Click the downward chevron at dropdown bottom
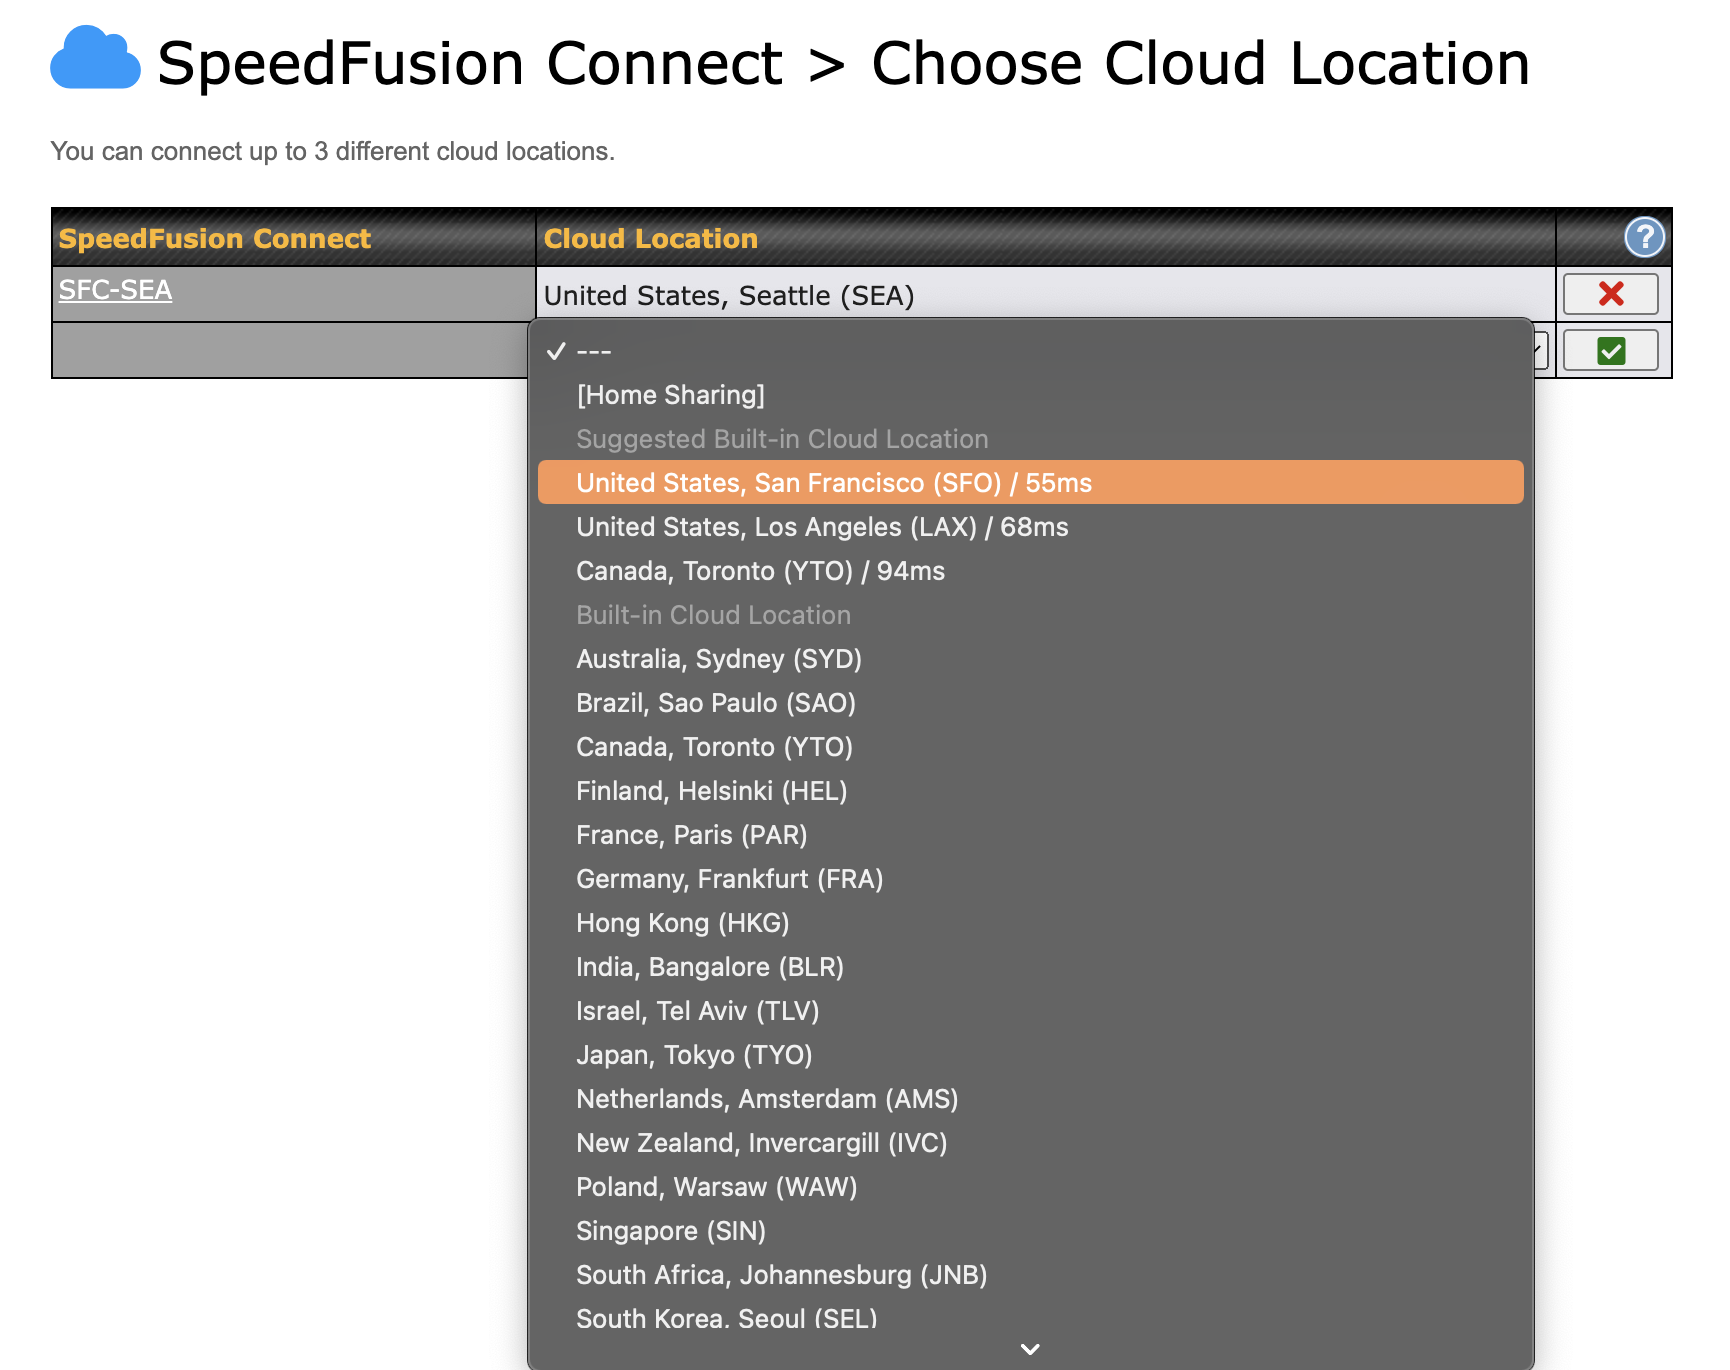This screenshot has height=1370, width=1730. coord(1029,1348)
